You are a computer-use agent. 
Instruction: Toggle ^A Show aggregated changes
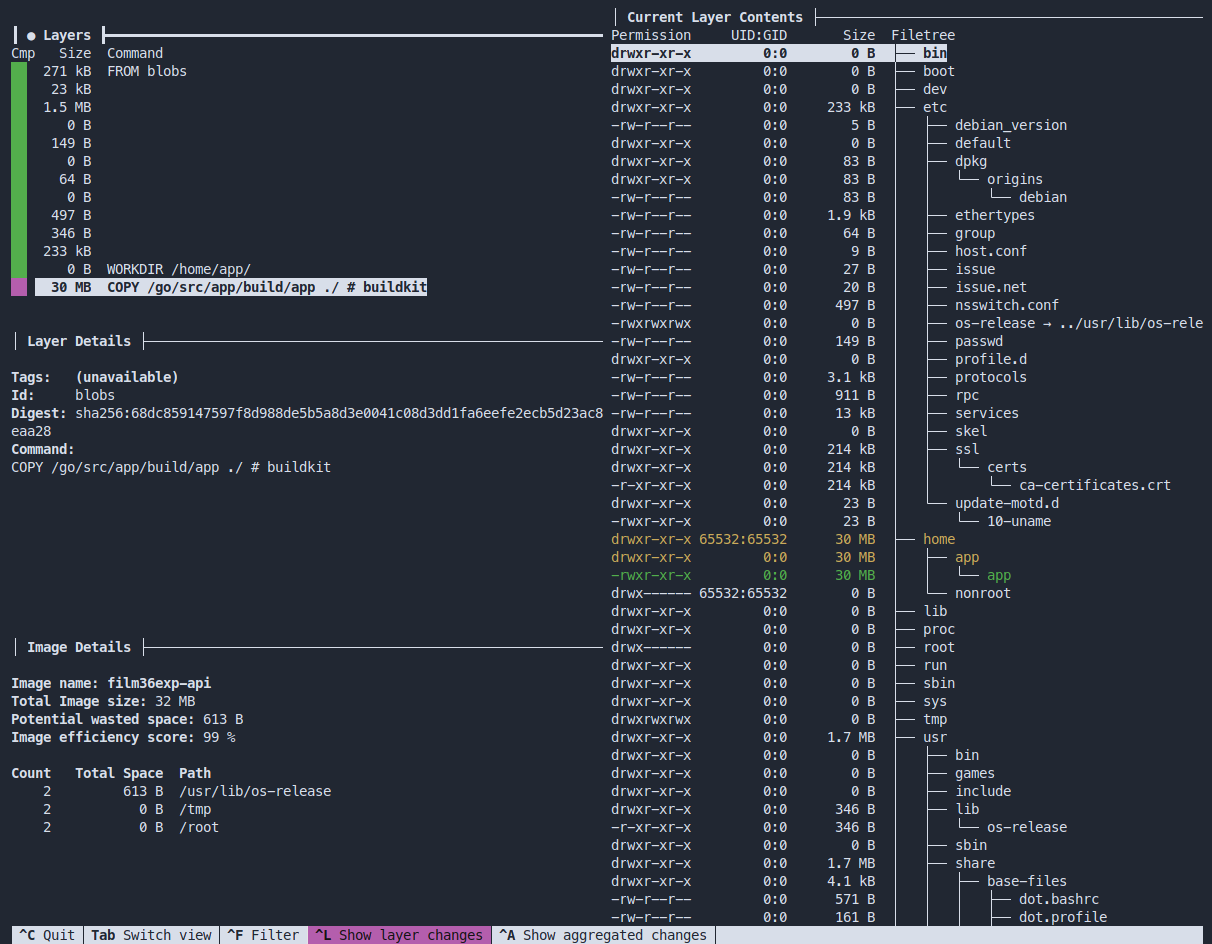pos(603,935)
